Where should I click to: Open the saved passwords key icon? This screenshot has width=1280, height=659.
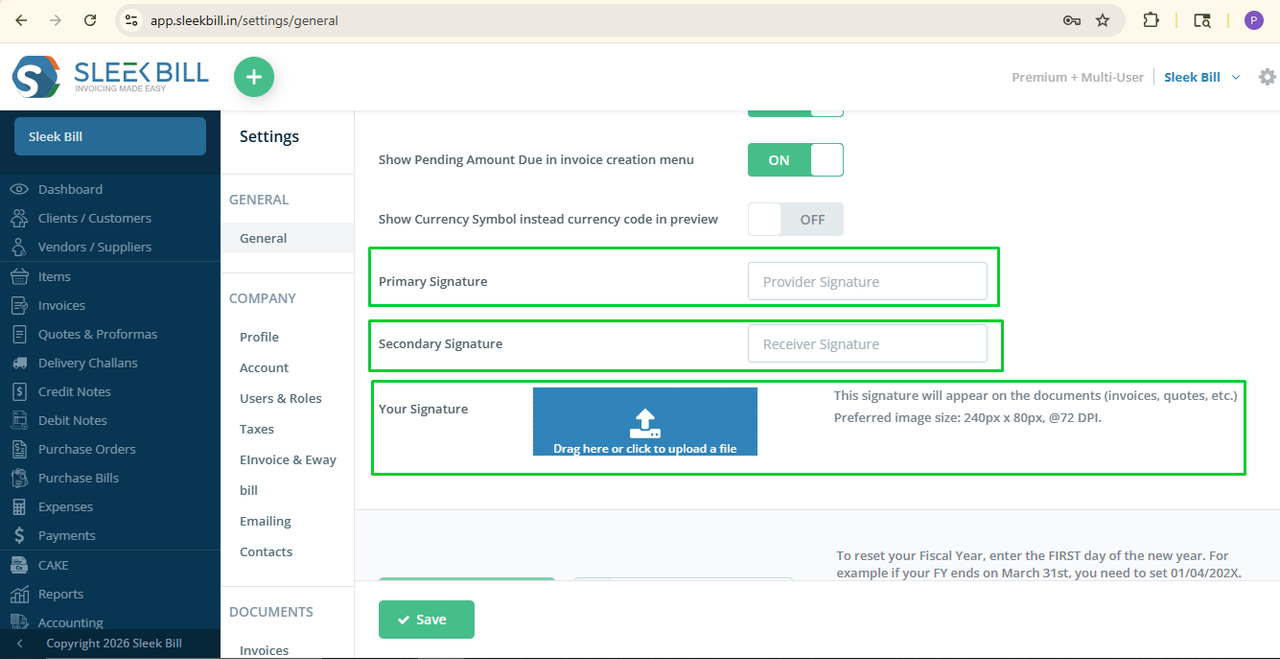[1071, 20]
